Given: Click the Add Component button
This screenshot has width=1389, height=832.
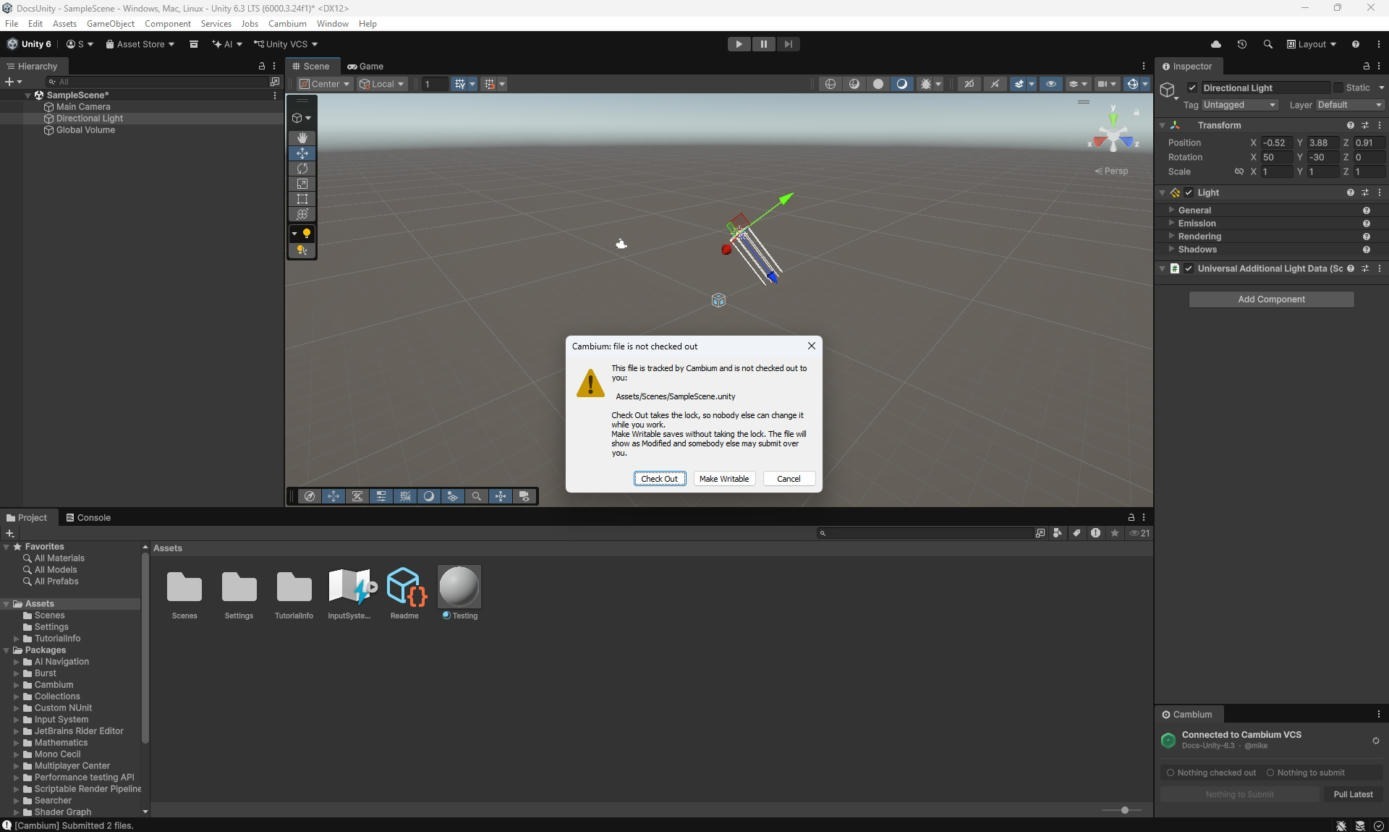Looking at the screenshot, I should pos(1271,299).
